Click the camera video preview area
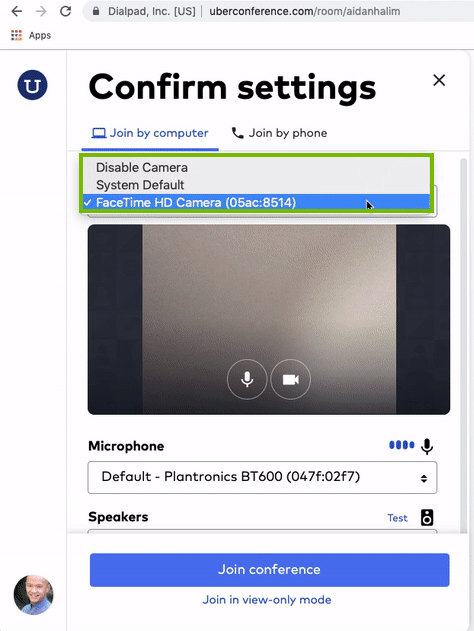This screenshot has width=474, height=631. tap(269, 320)
